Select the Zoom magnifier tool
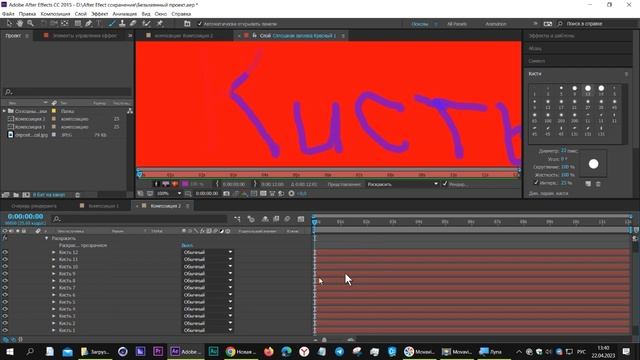 click(x=30, y=24)
